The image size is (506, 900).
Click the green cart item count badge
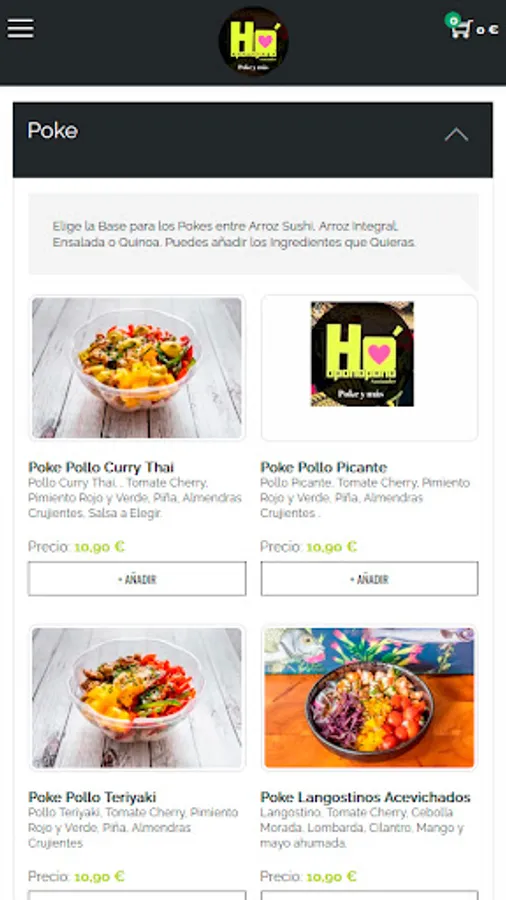coord(453,20)
